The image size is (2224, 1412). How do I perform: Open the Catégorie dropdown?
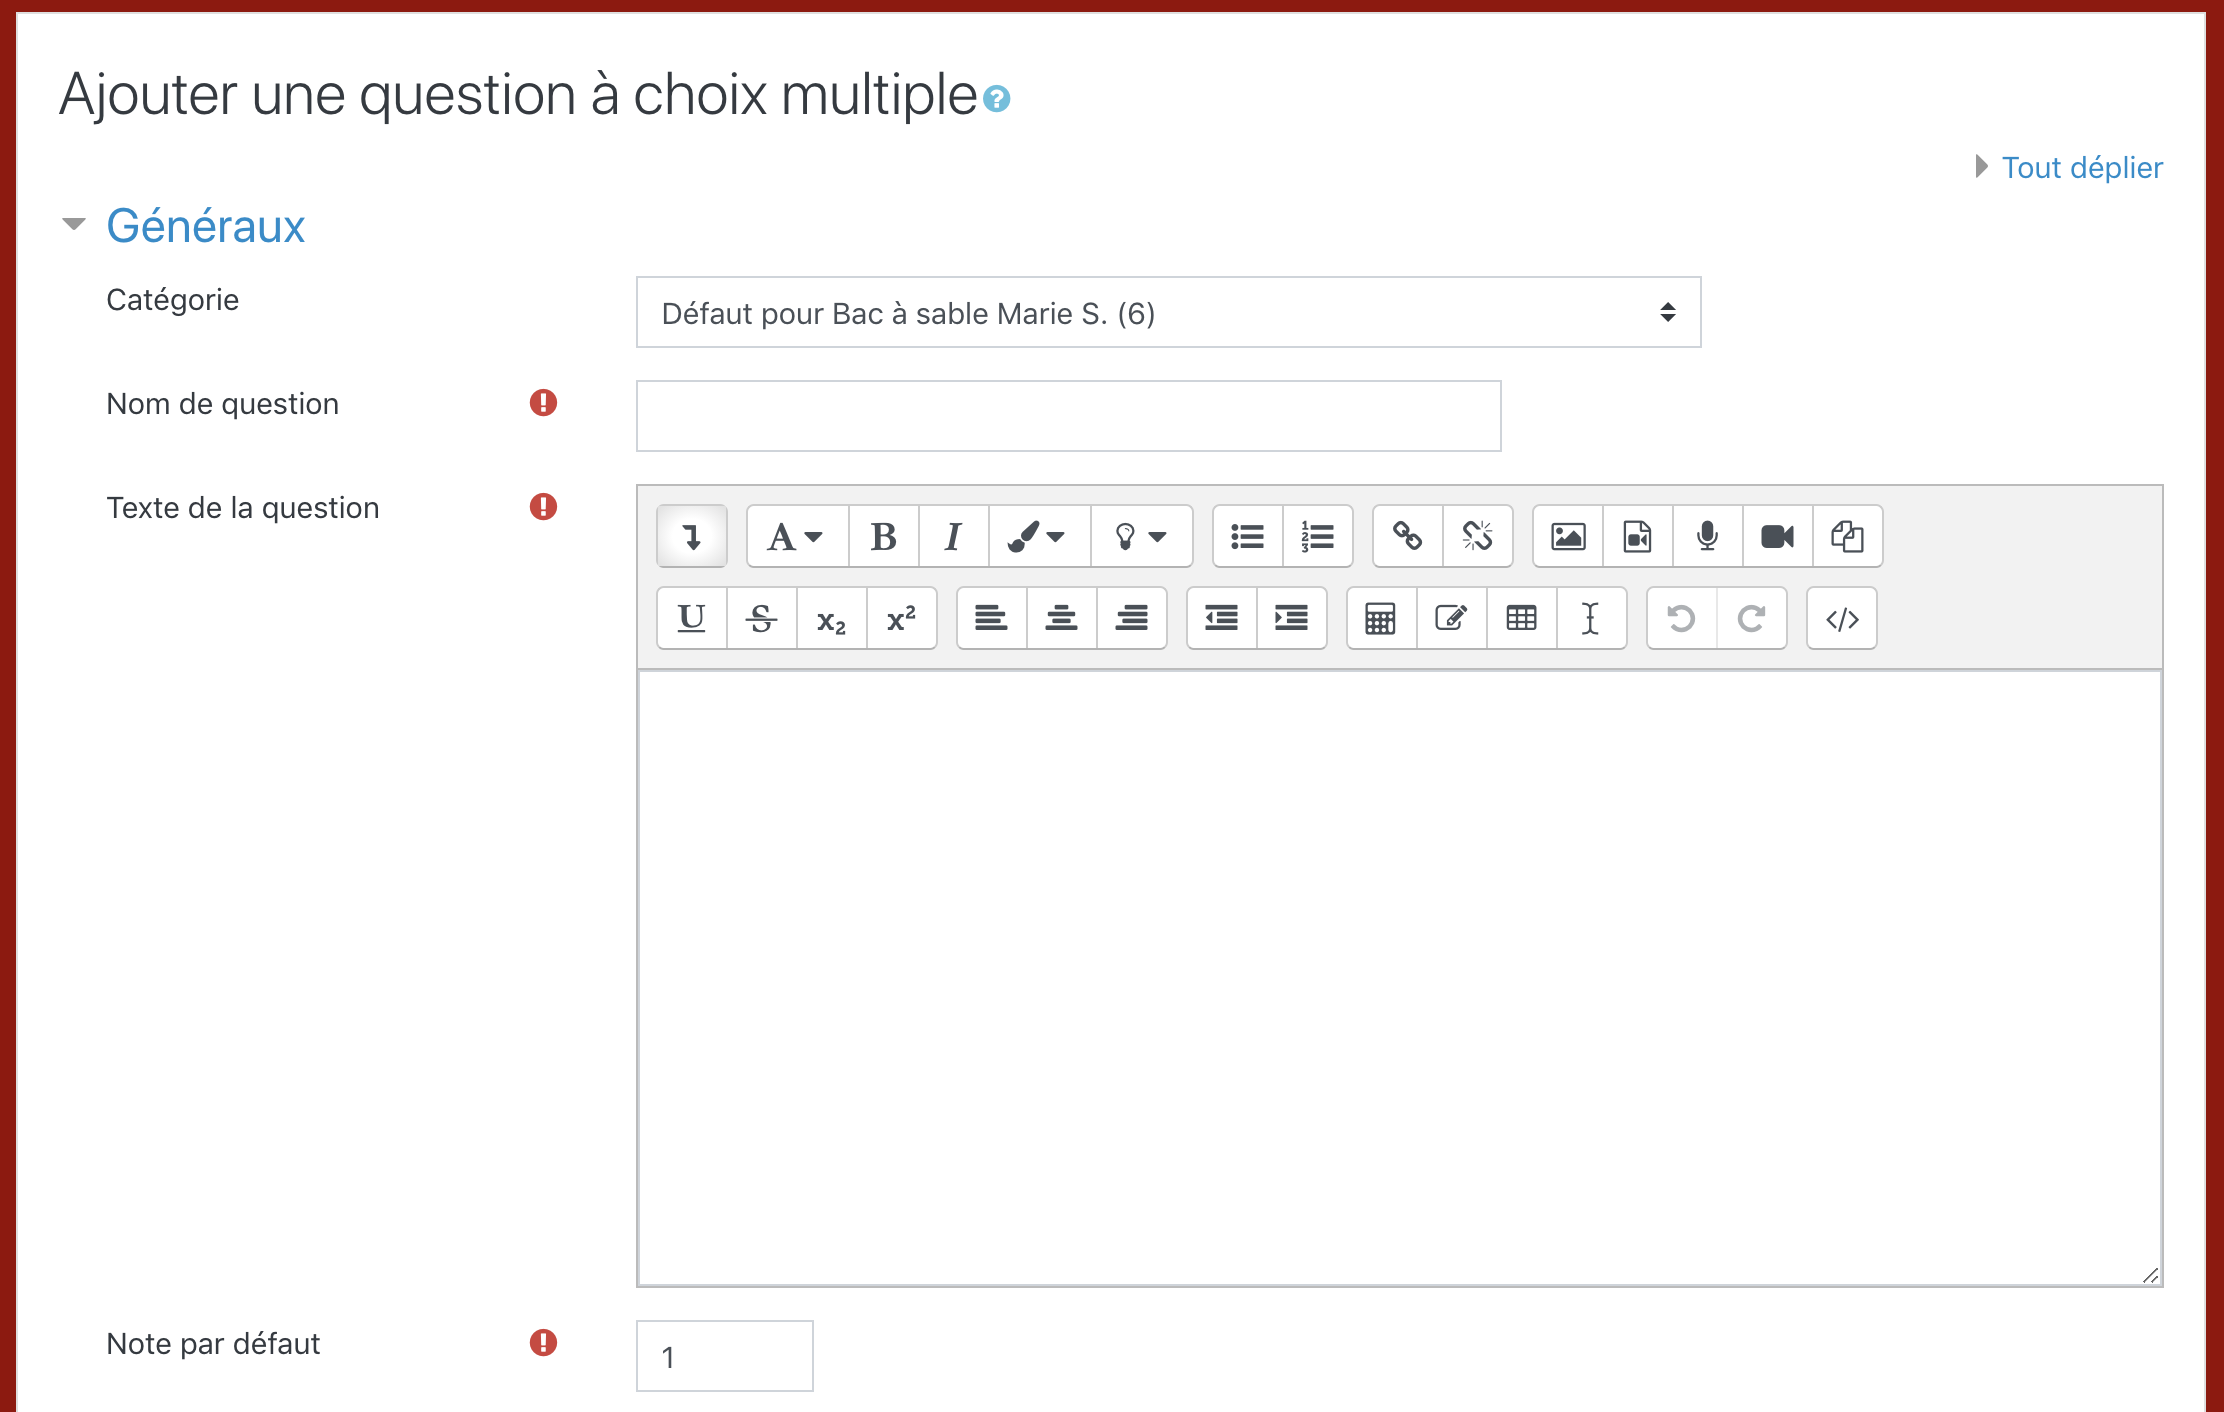tap(1168, 313)
